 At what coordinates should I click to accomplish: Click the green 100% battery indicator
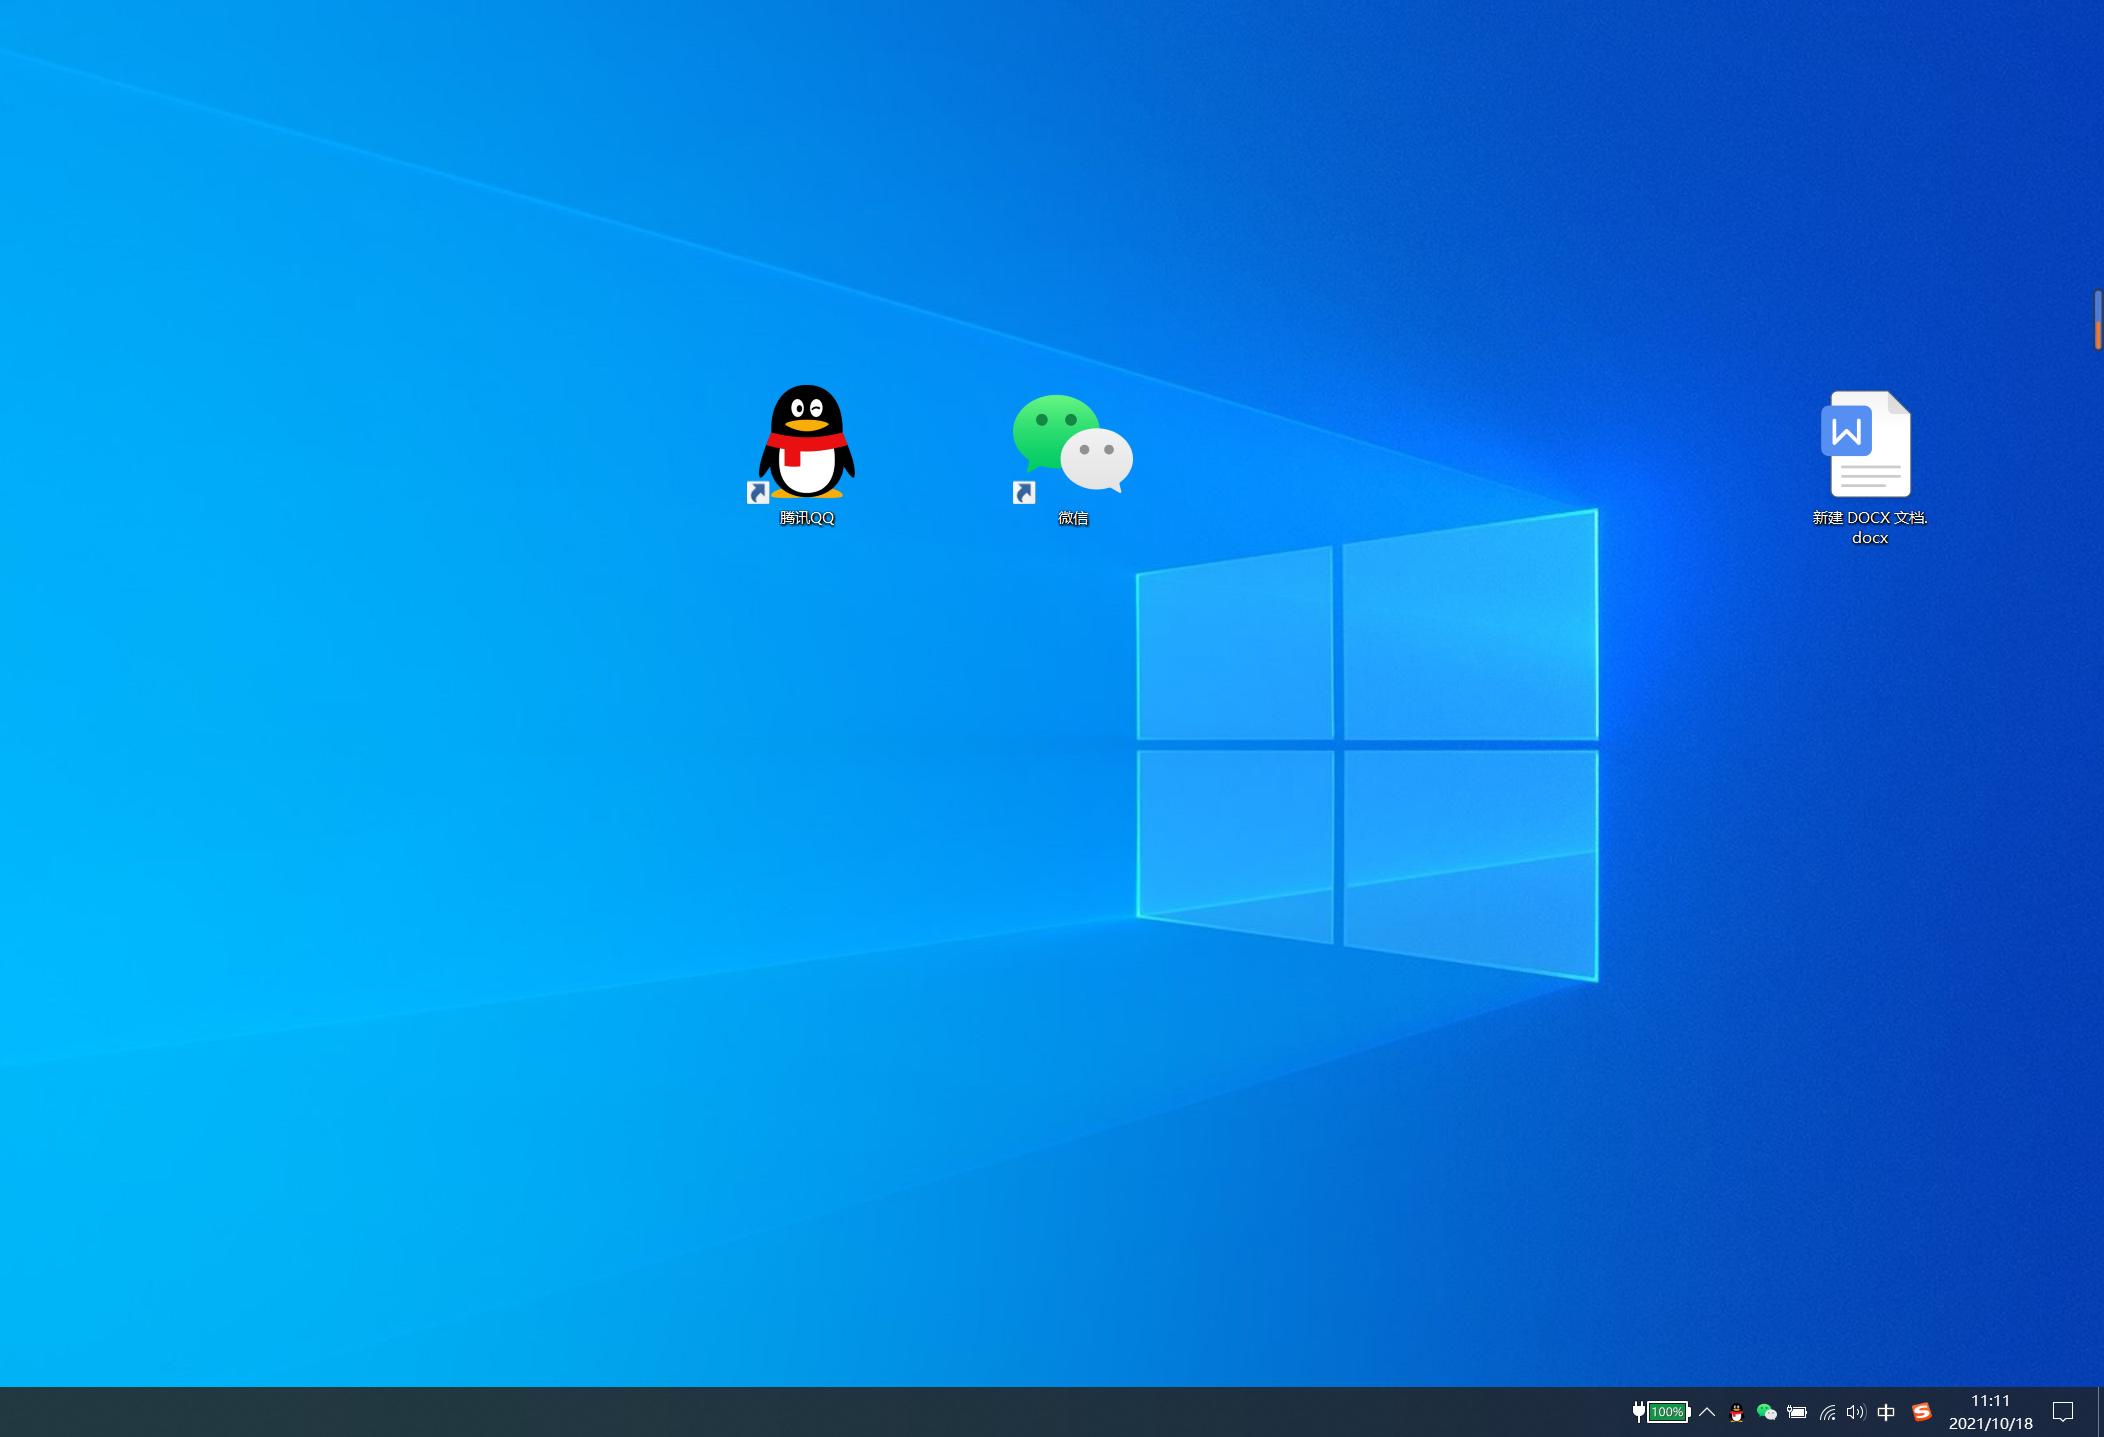click(x=1668, y=1412)
